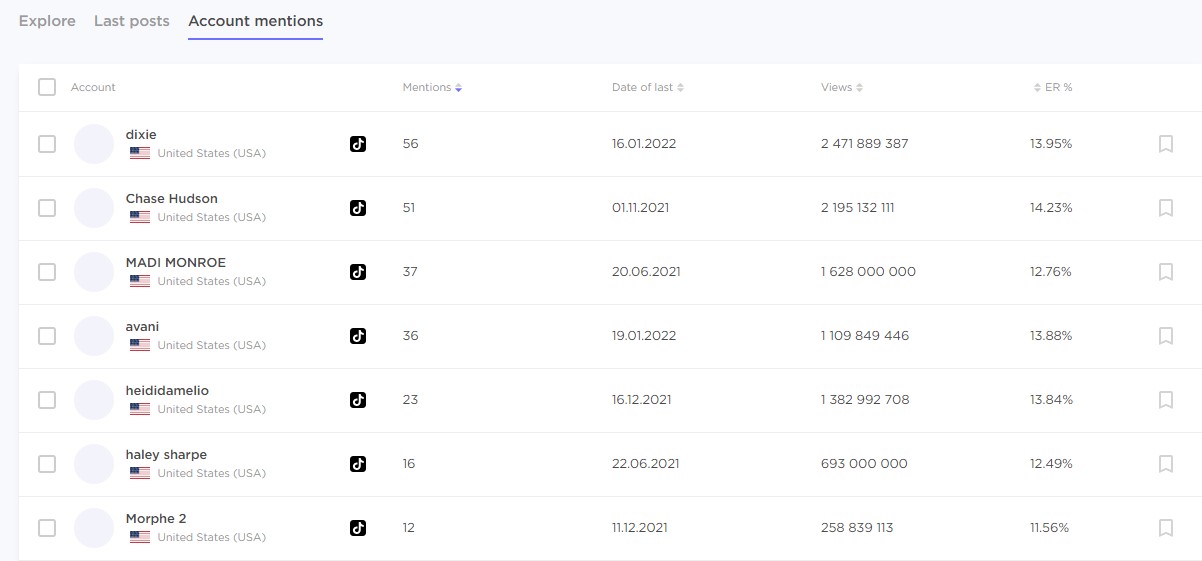Open the MADI MONROE account link
The image size is (1202, 561).
click(175, 263)
